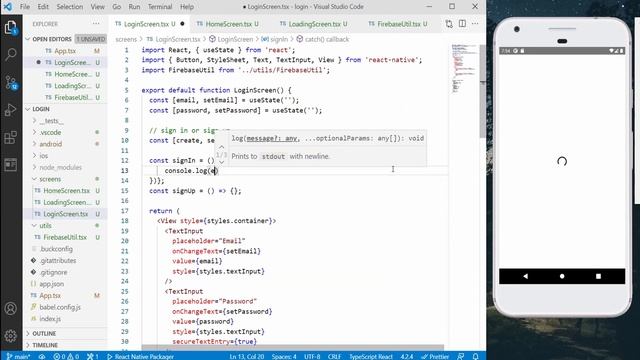Show errors and warnings count in status bar
The image size is (640, 360).
click(66, 356)
